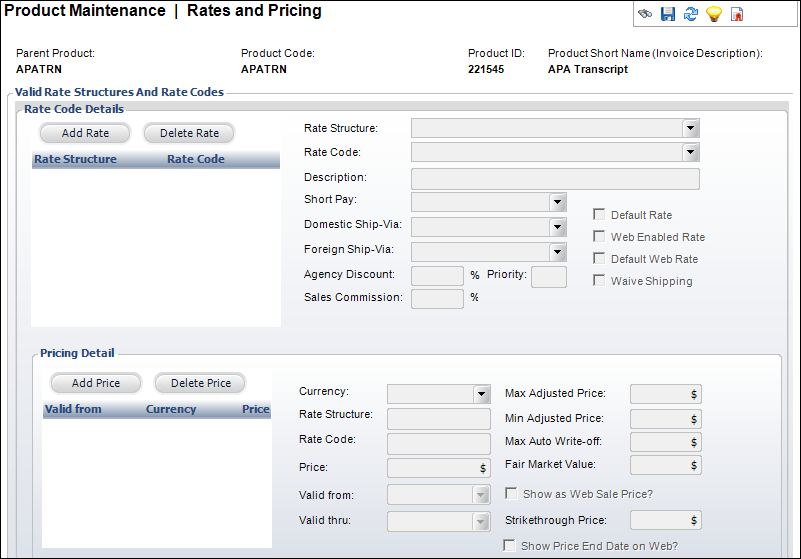Open the Short Pay dropdown

[x=558, y=202]
